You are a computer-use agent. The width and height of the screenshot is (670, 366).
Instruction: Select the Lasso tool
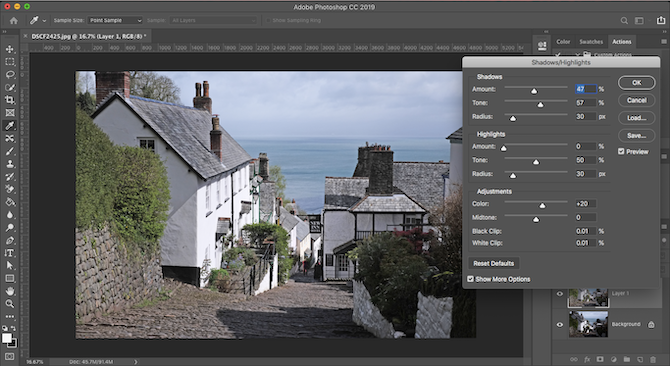coord(9,75)
